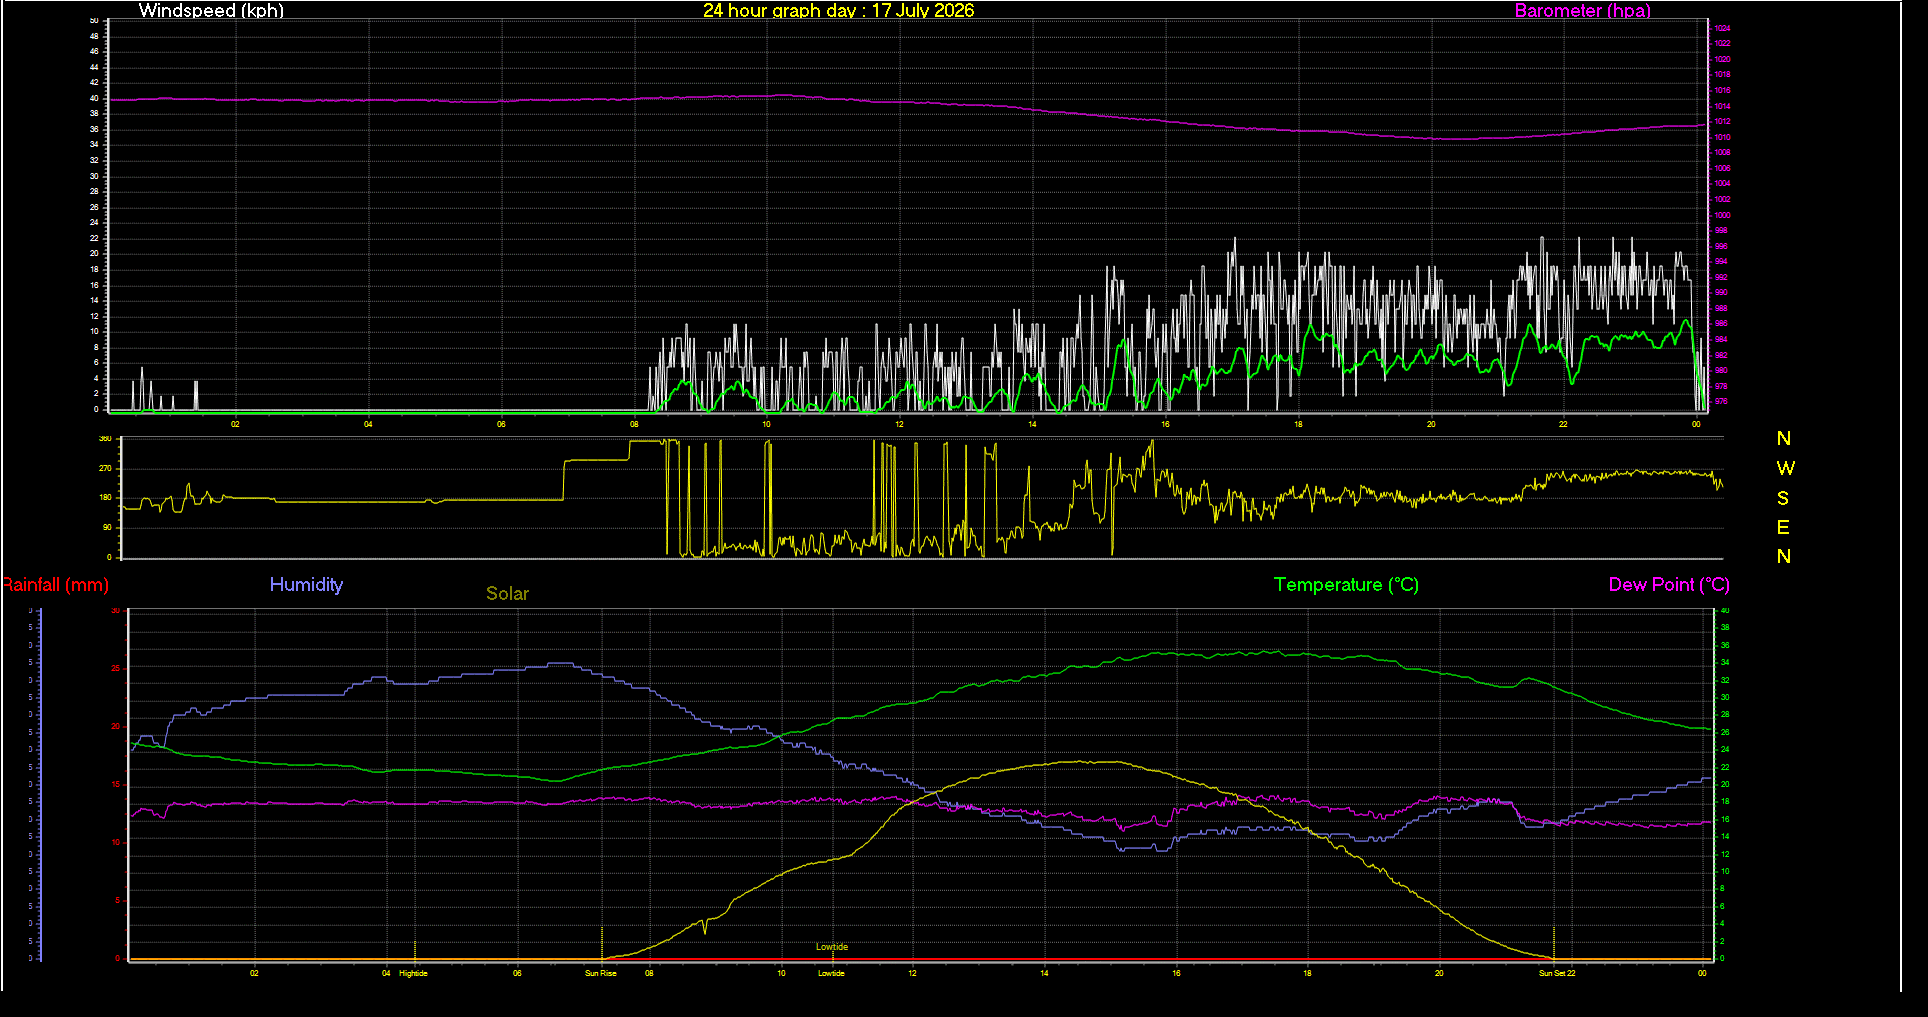Click the E compass direction label
The image size is (1928, 1017).
tap(1783, 527)
